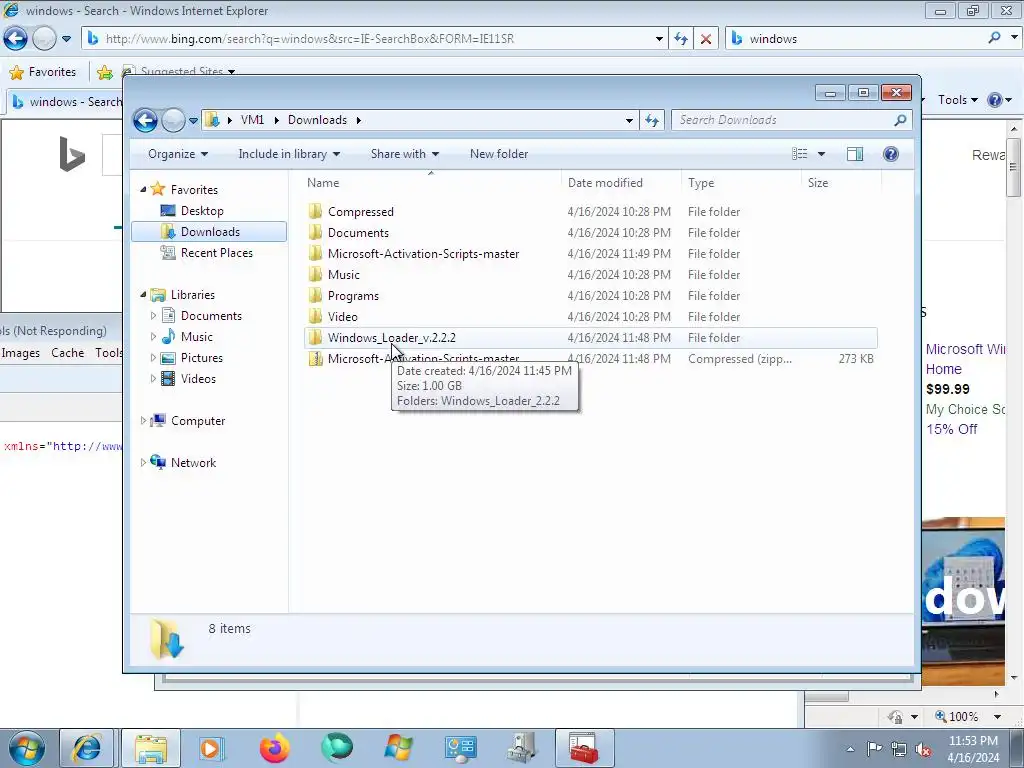1024x768 pixels.
Task: Click Add to Favorites Bar star icon
Action: click(x=104, y=72)
